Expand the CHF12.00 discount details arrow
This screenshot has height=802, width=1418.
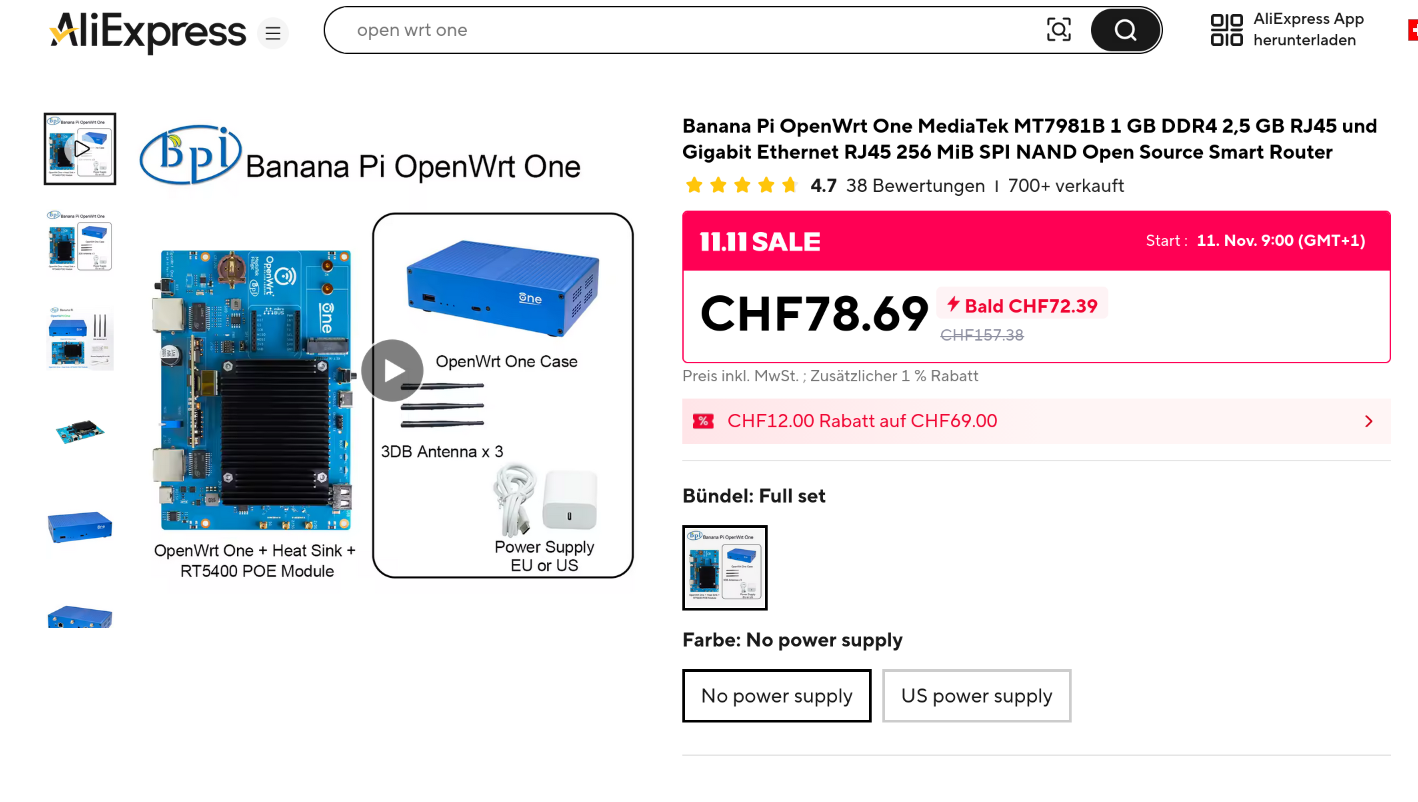[1369, 421]
